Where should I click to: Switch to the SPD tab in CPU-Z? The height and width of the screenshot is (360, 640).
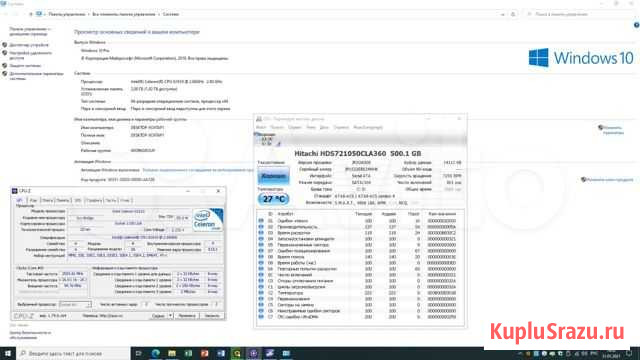click(x=78, y=200)
